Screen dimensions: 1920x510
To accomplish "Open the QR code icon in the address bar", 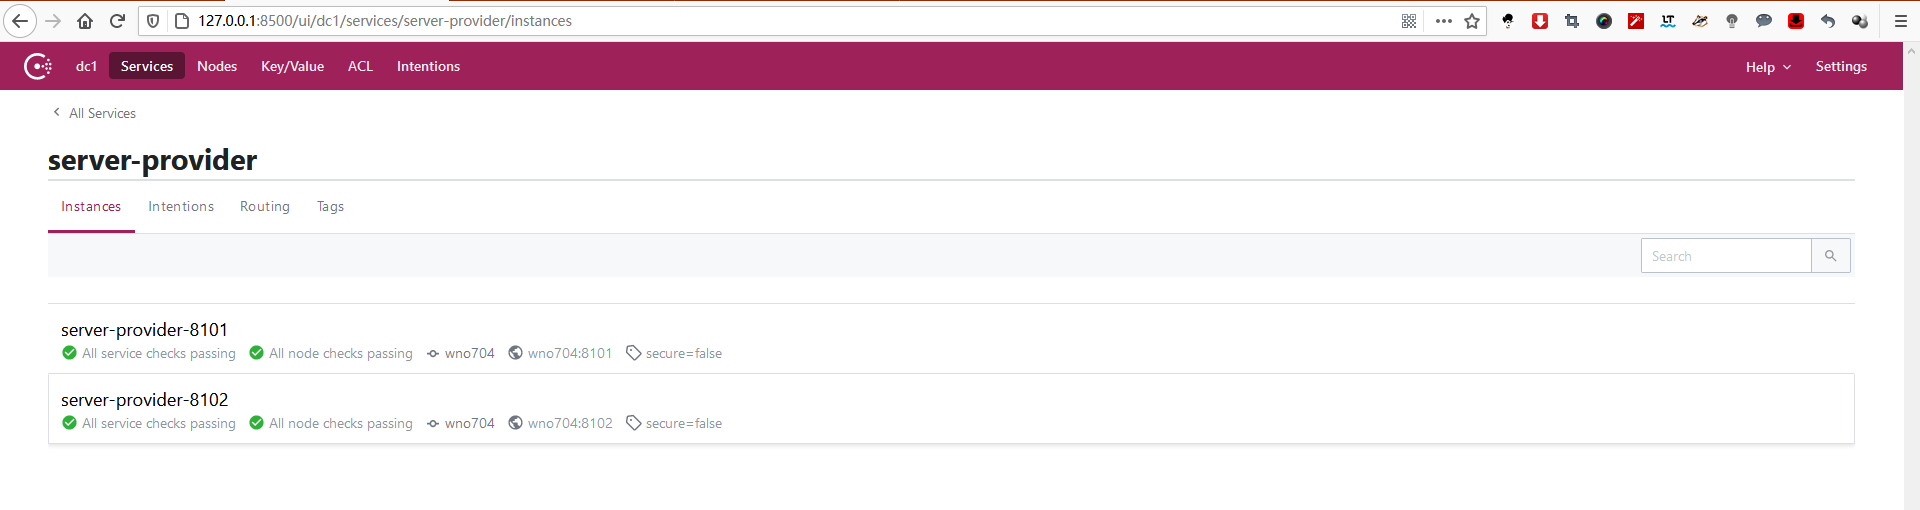I will [x=1409, y=21].
